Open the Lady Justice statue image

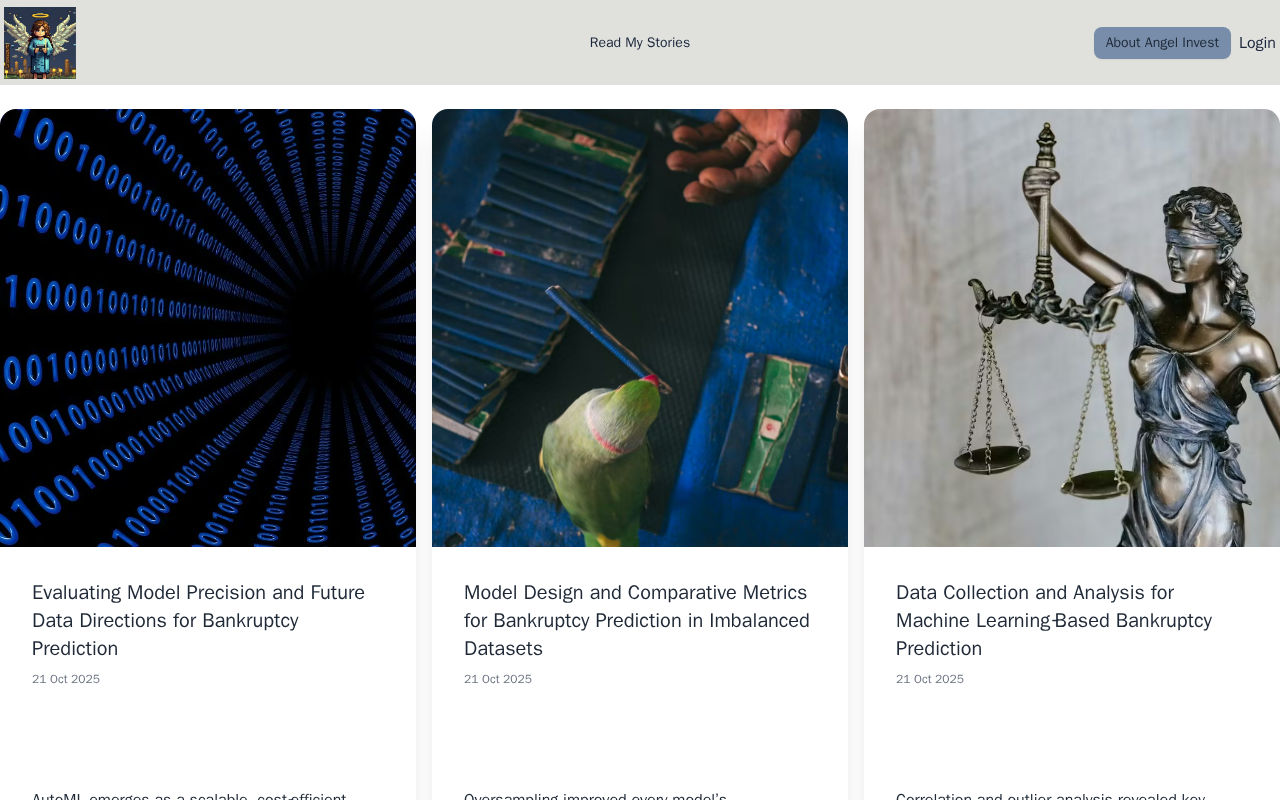pos(1072,328)
